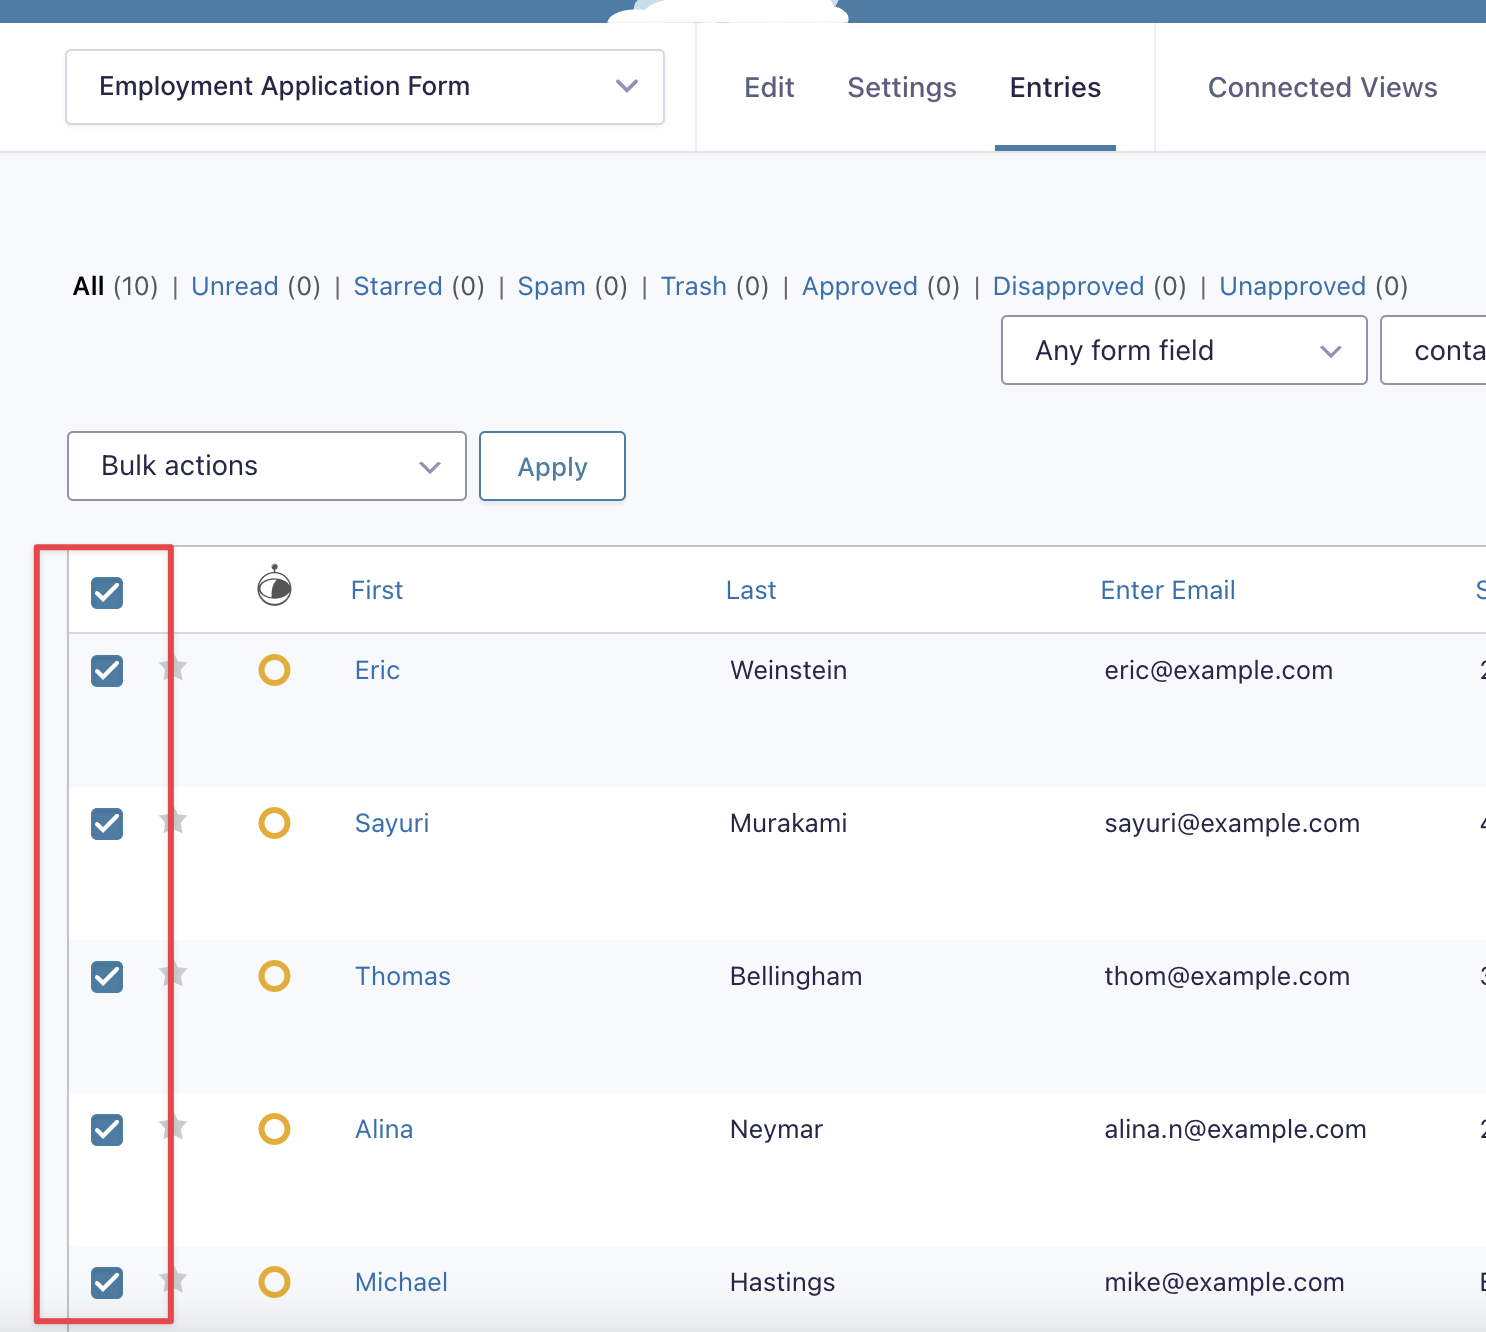Click the email alina.n@example.com
1486x1332 pixels.
point(1235,1129)
